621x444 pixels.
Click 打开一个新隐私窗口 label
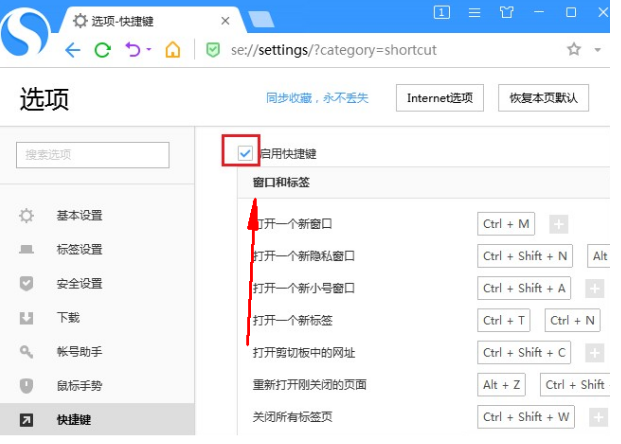click(x=304, y=256)
